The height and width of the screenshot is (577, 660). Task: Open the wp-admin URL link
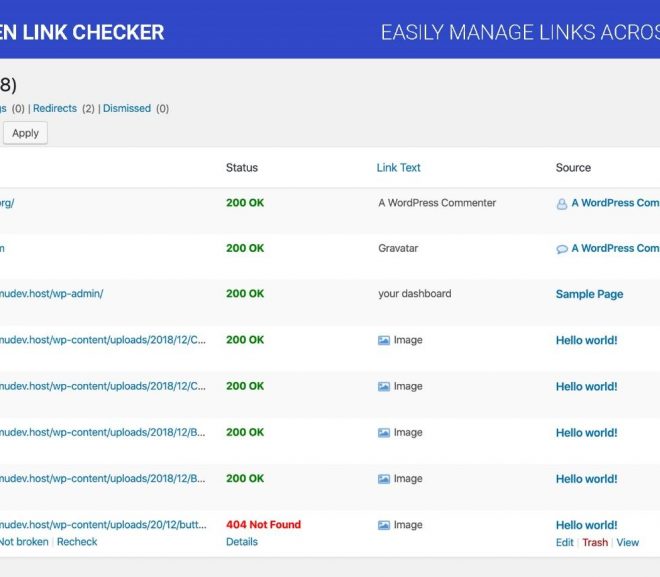tap(51, 294)
